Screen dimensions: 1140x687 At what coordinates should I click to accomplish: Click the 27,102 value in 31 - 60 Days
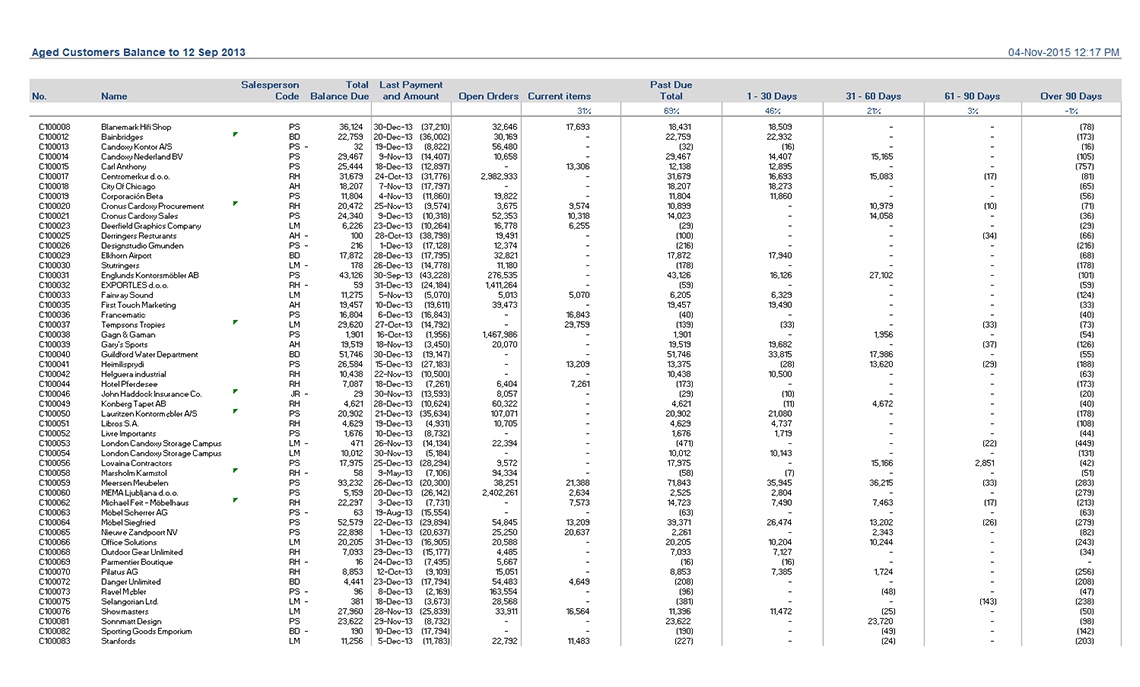880,276
